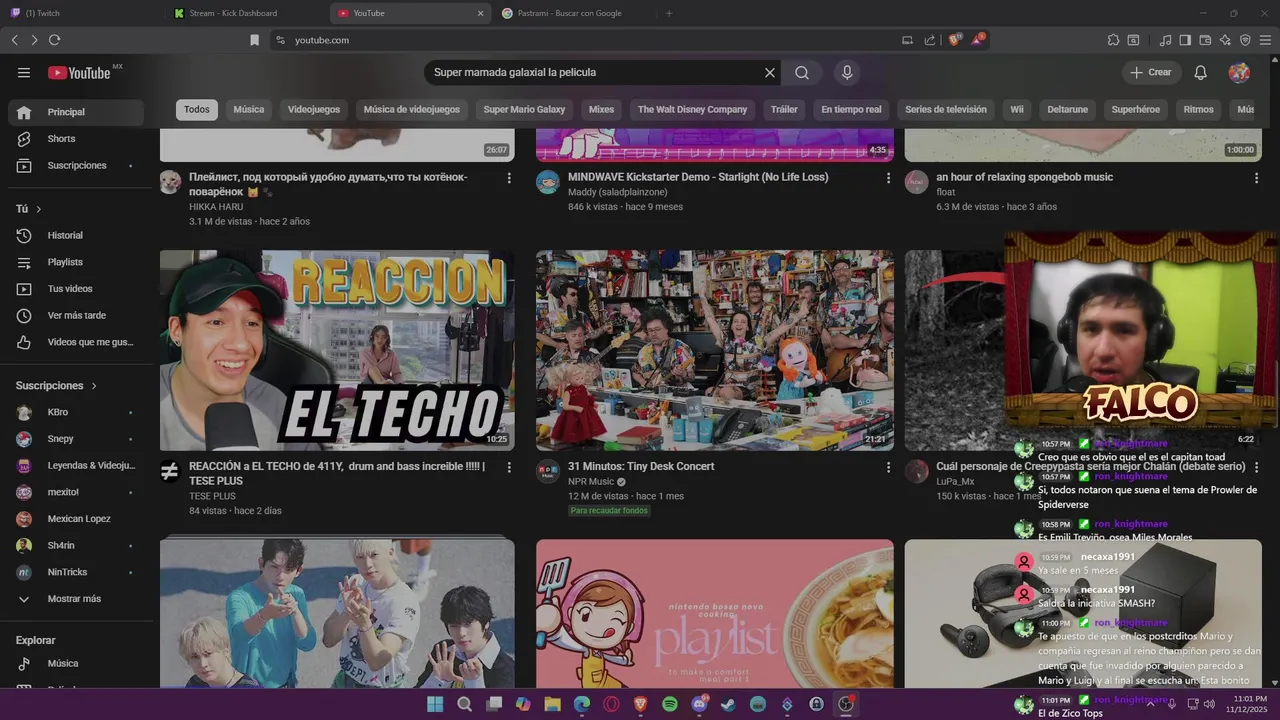Clear the search box with the X

click(770, 72)
